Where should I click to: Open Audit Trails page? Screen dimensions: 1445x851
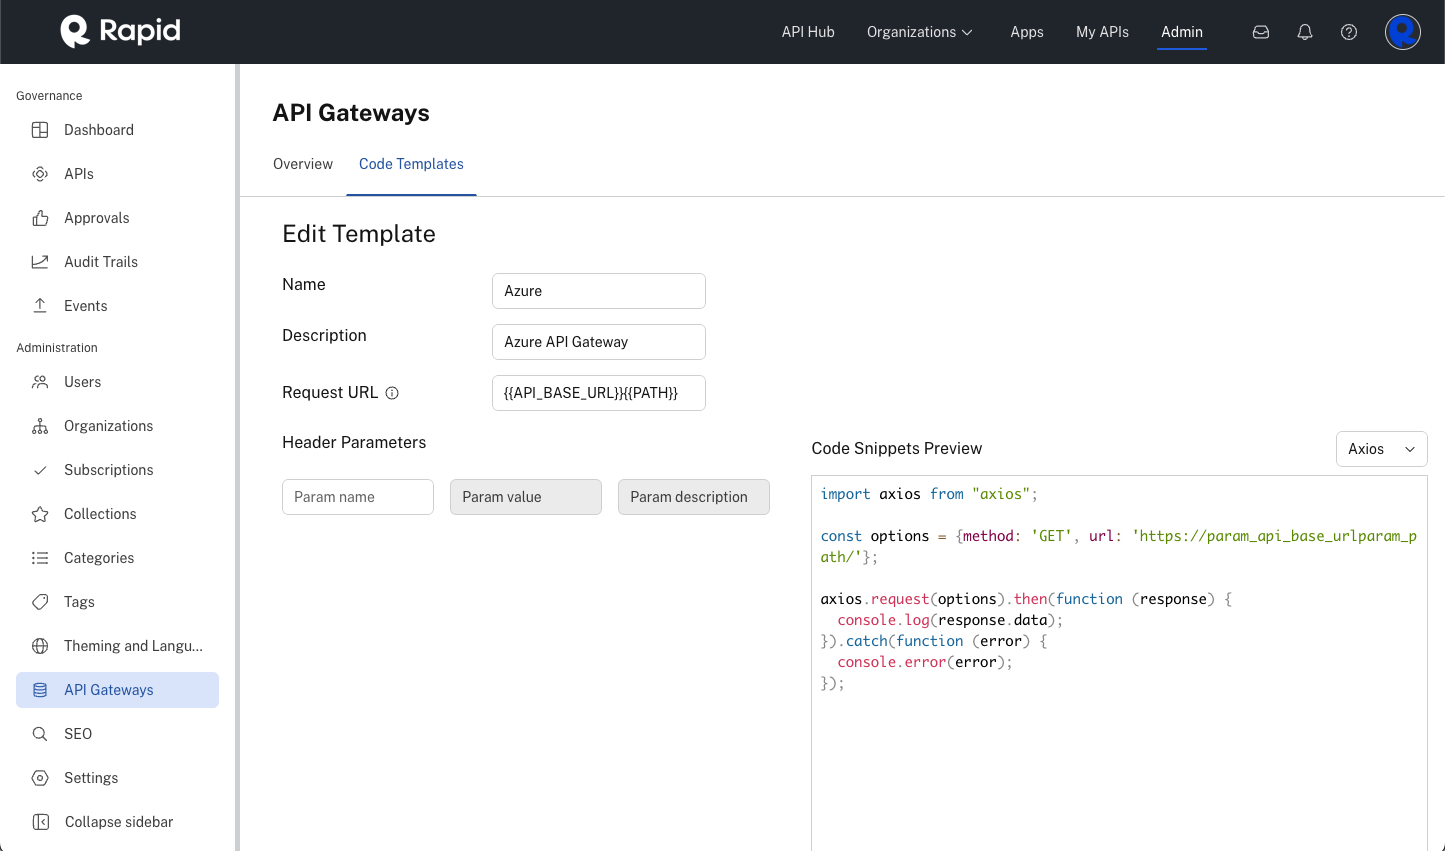[x=101, y=262]
